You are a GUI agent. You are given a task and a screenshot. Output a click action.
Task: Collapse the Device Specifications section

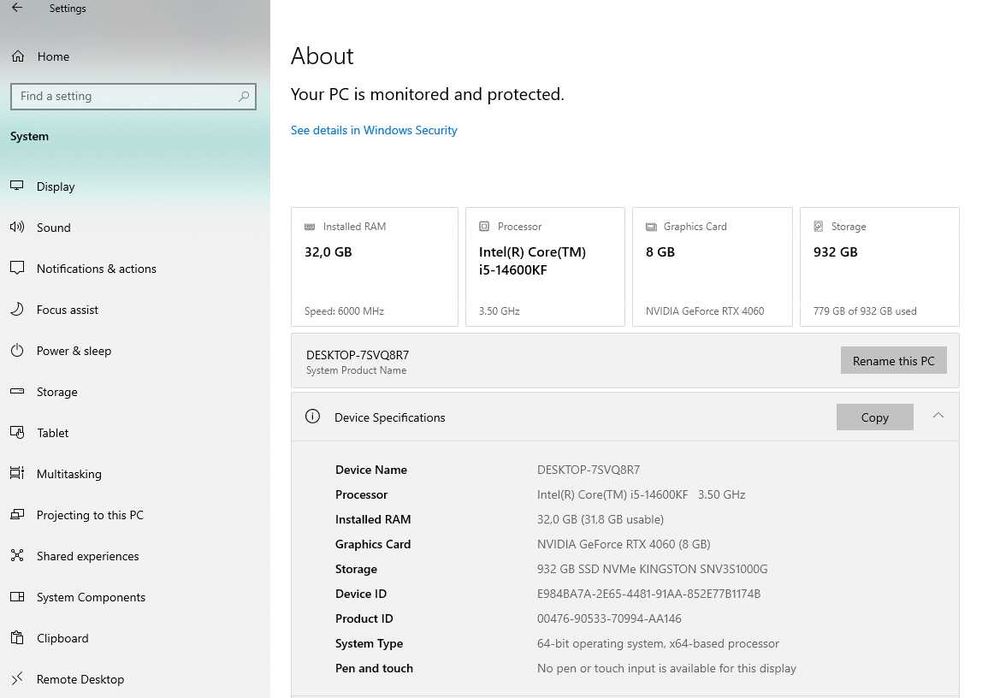tap(938, 416)
